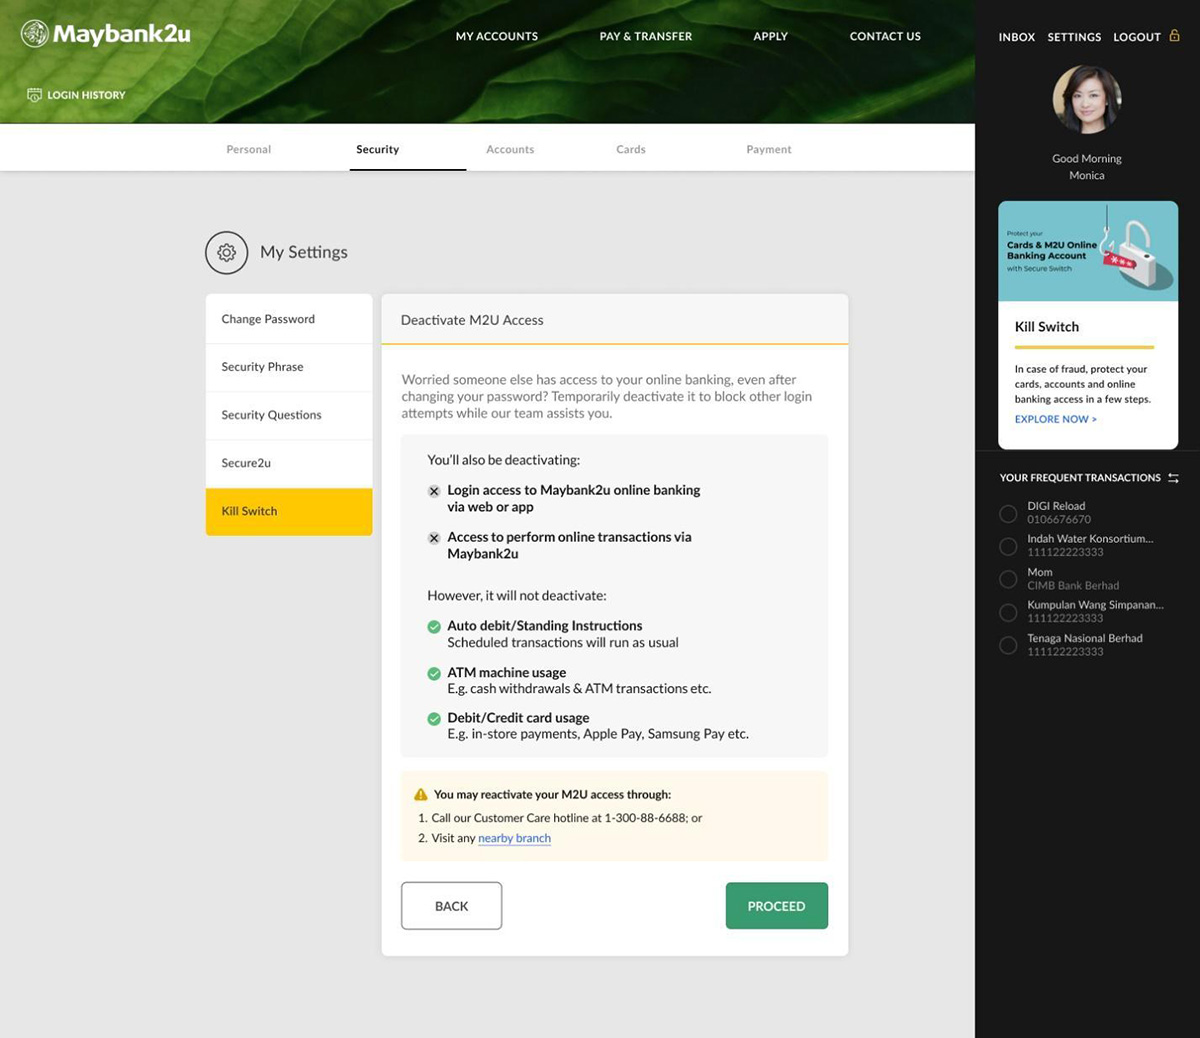The width and height of the screenshot is (1200, 1038).
Task: Click the Indah Water Konsortium transaction name
Action: [1090, 539]
